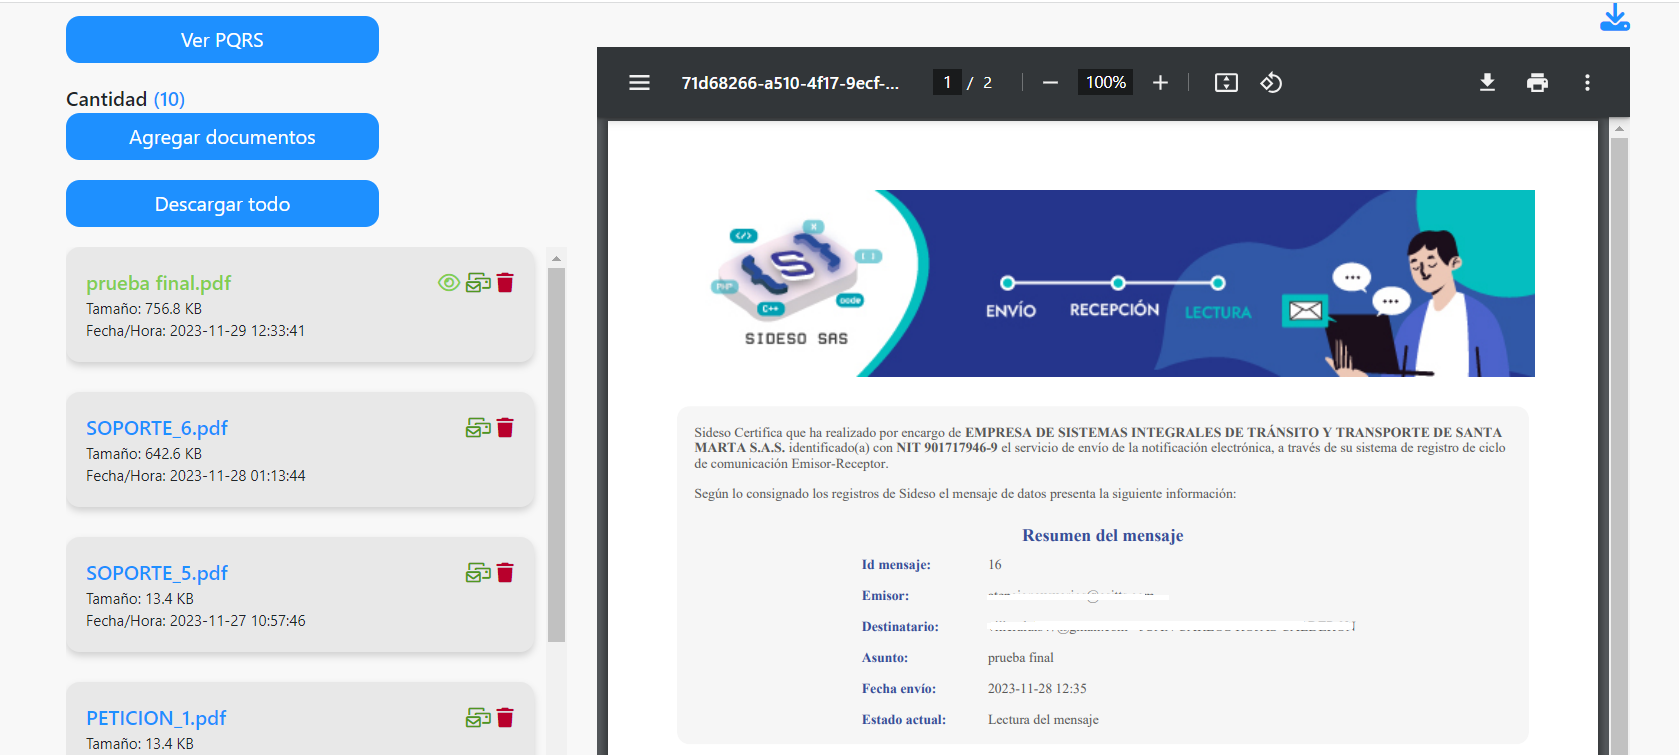Zoom out the PDF with minus icon
The height and width of the screenshot is (755, 1679).
coord(1050,83)
